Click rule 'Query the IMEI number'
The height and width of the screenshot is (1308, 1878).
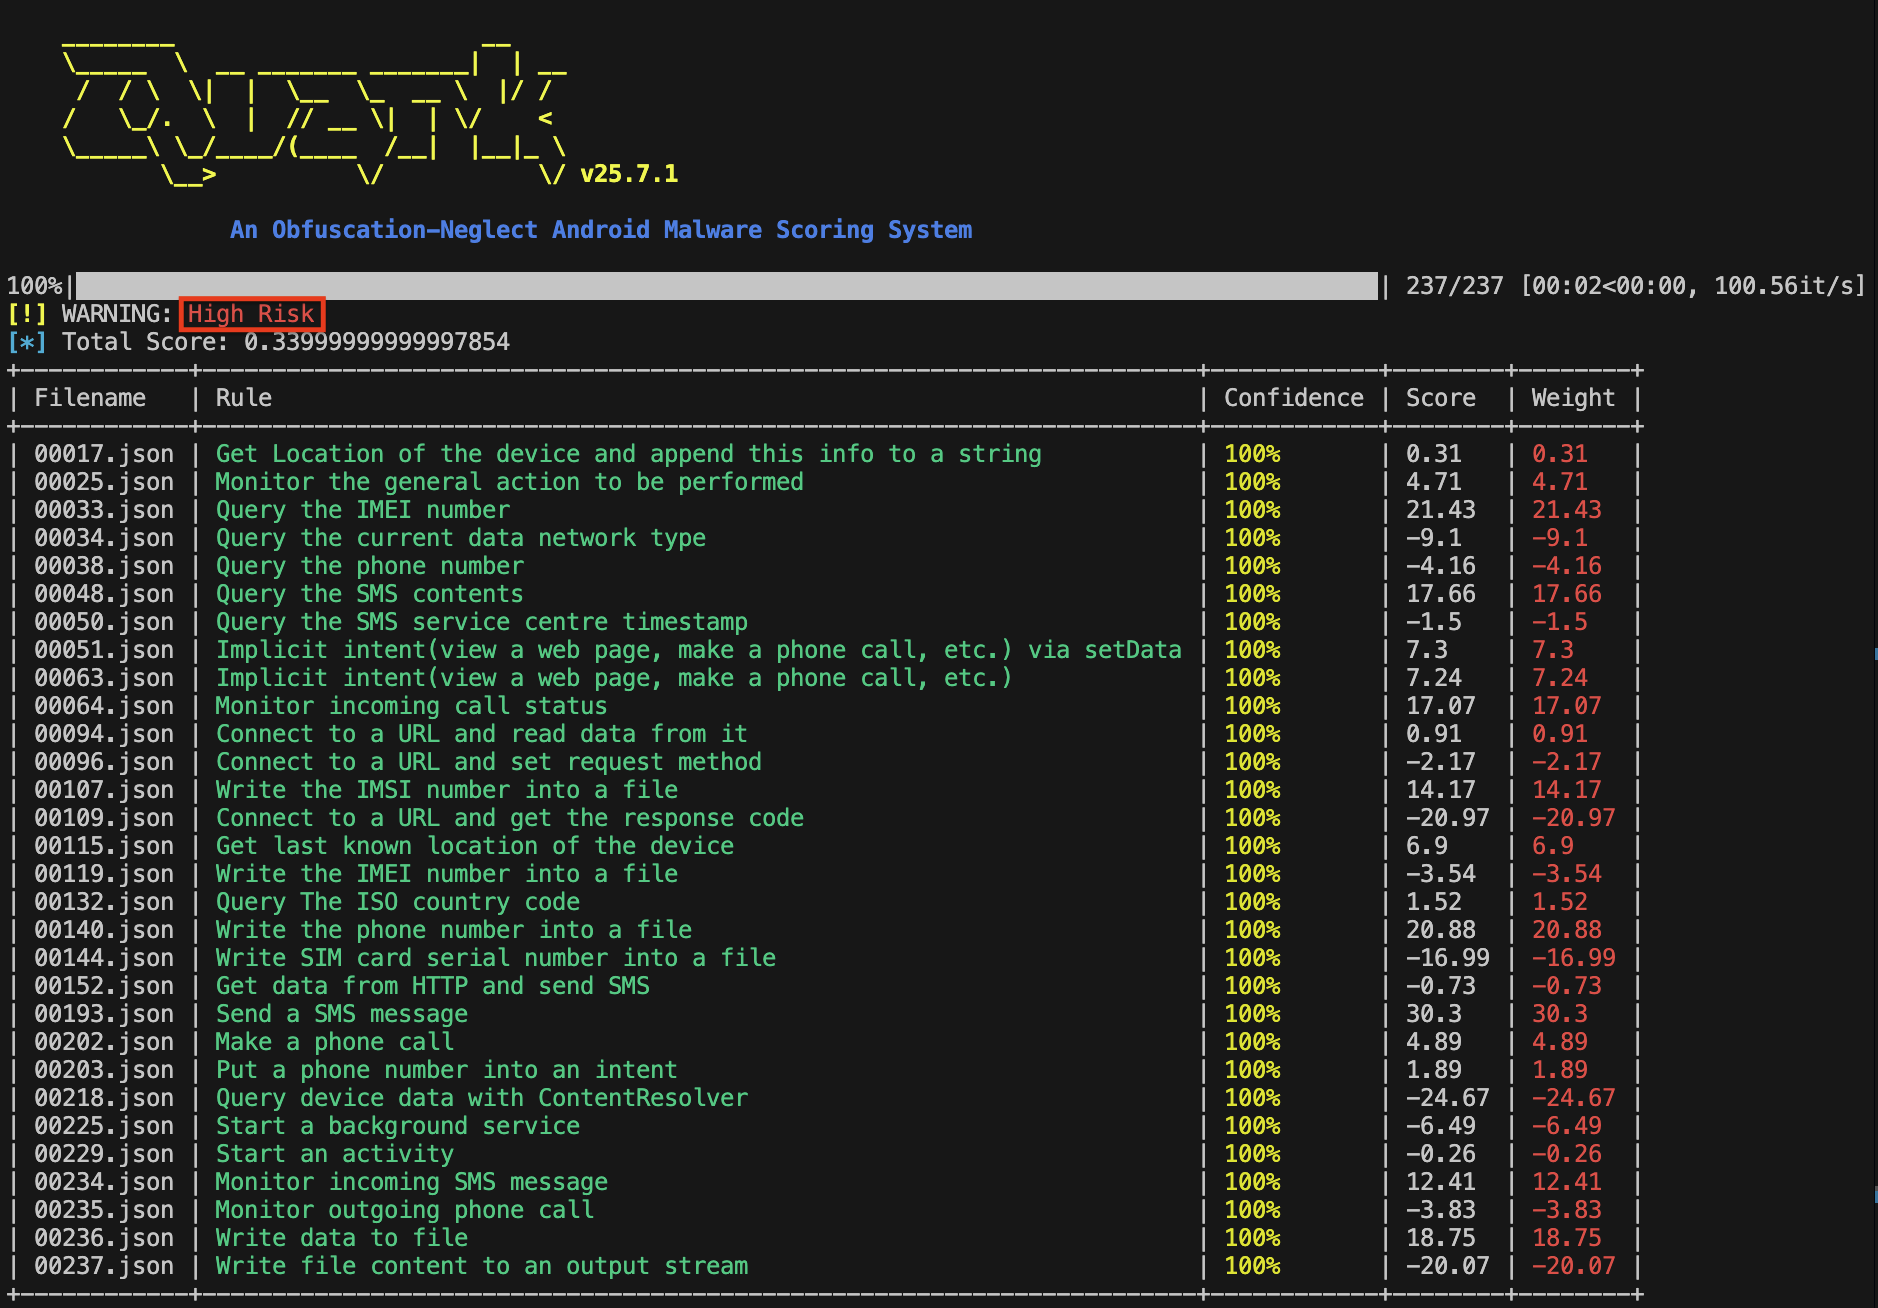(363, 510)
